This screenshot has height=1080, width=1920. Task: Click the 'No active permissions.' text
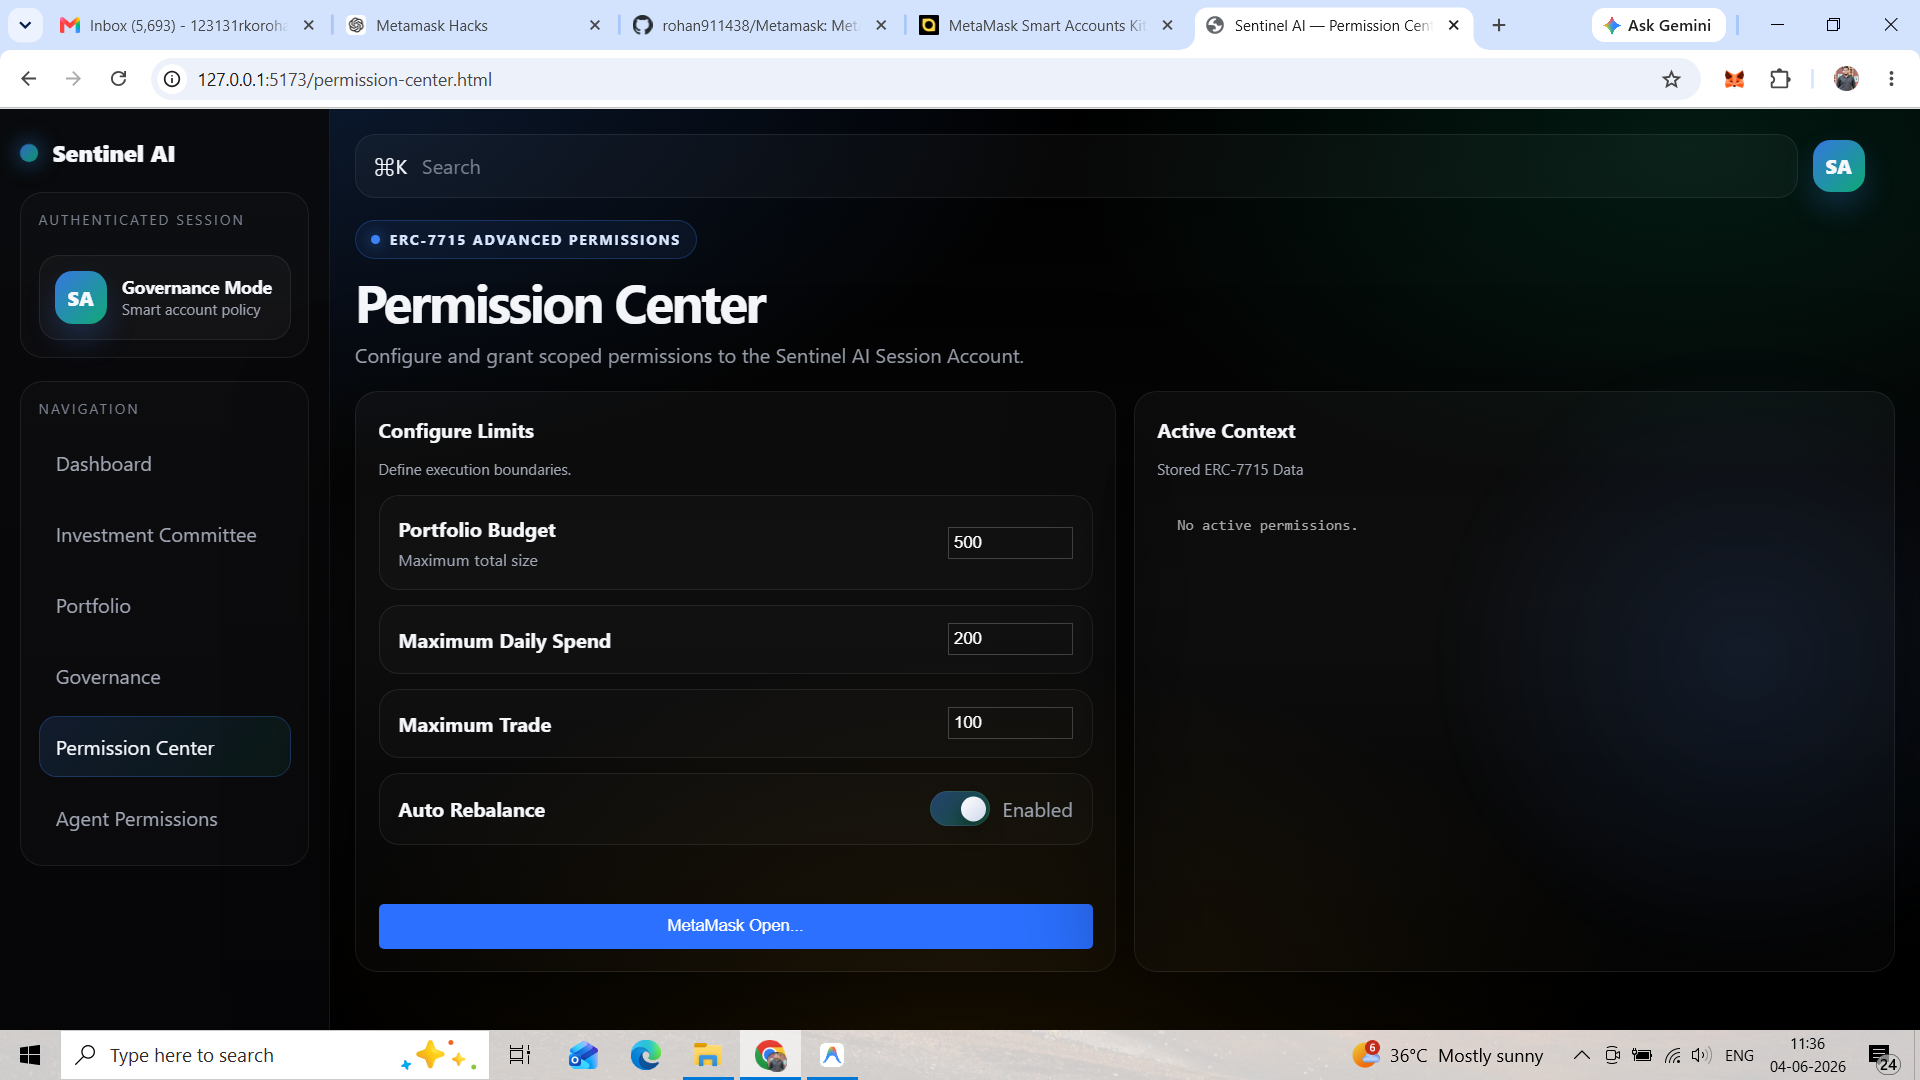pos(1267,526)
